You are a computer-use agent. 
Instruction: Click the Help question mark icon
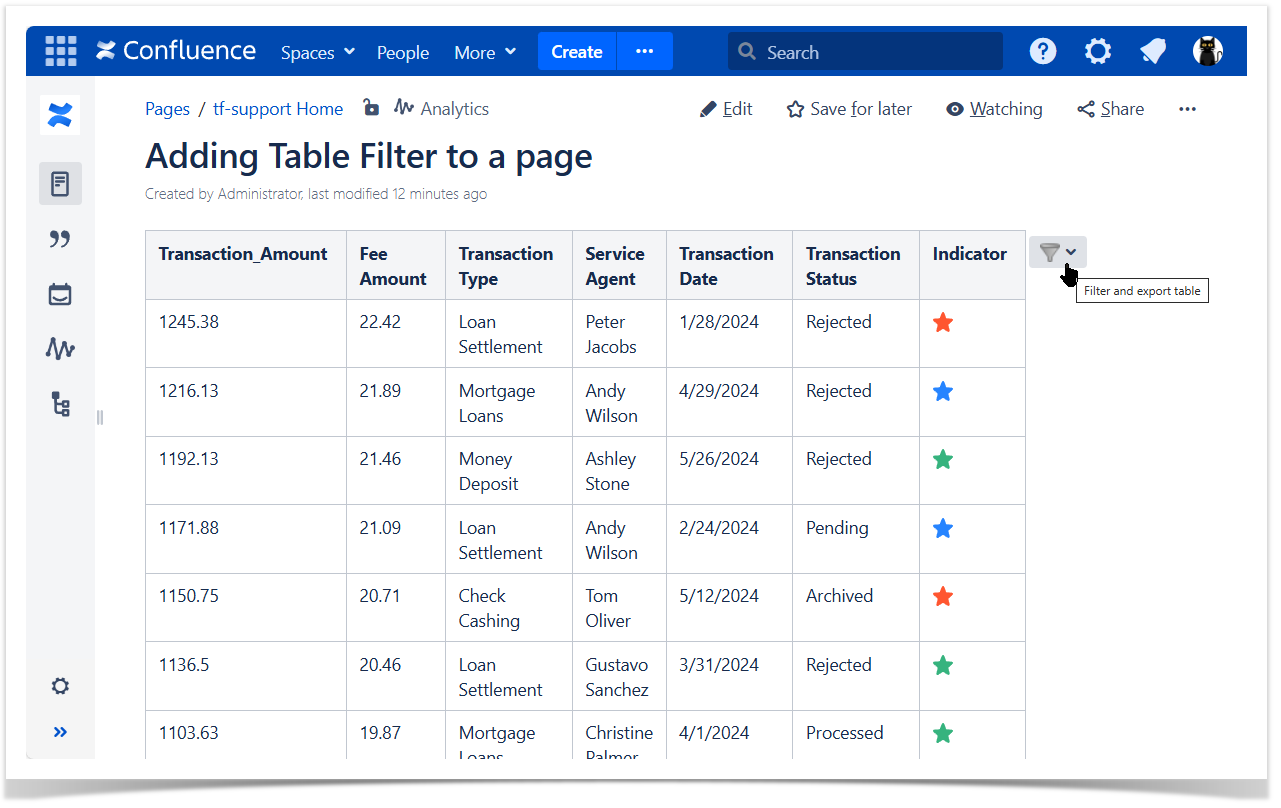pos(1043,51)
